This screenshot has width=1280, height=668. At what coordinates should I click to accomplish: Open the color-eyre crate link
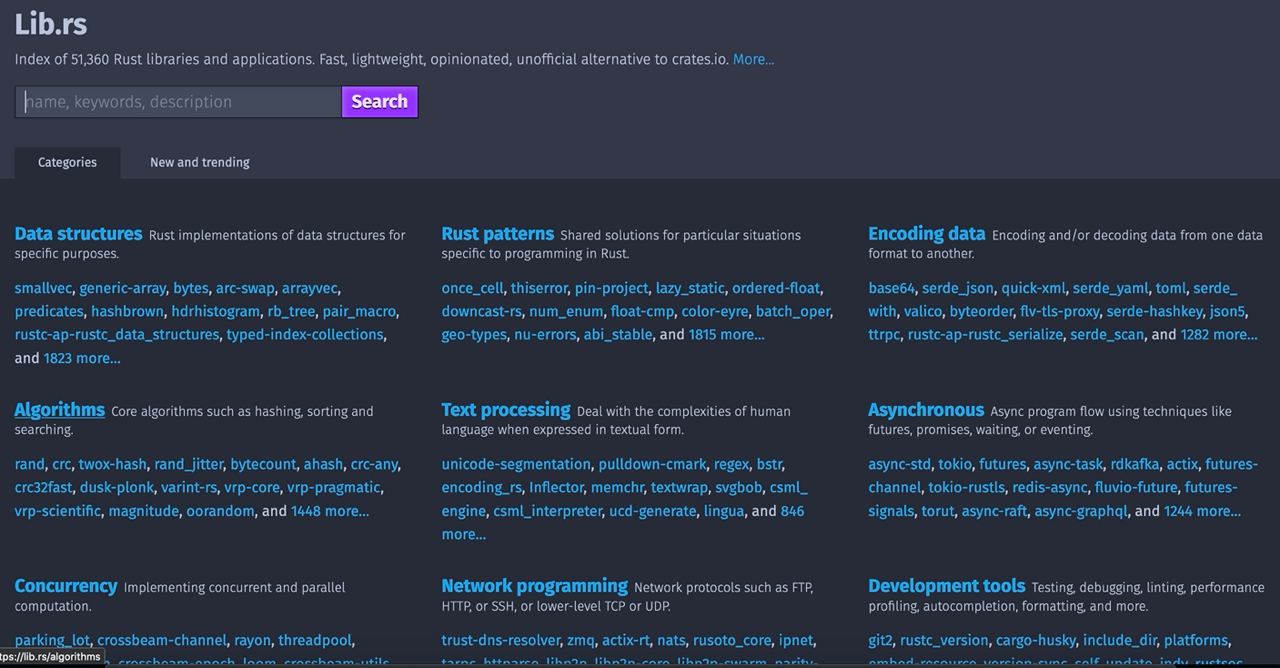[x=715, y=311]
